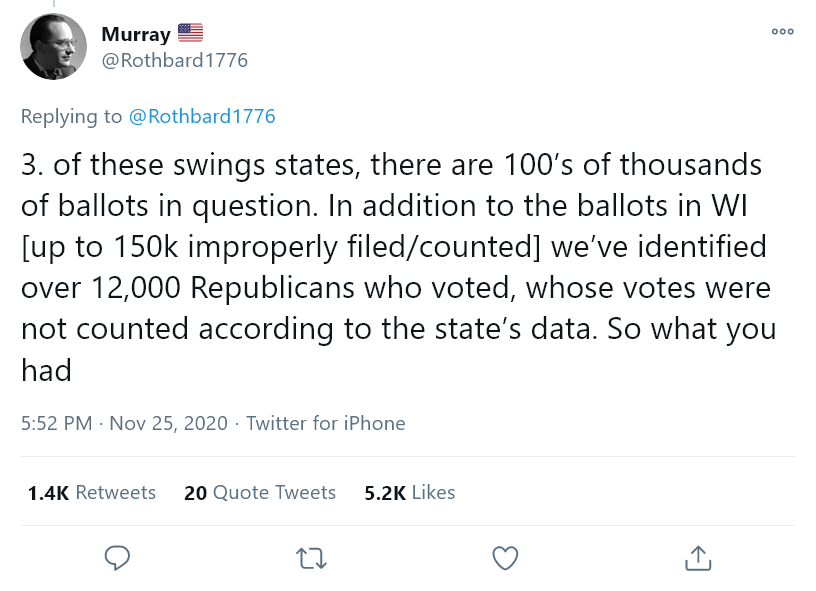816x591 pixels.
Task: Open the Murray display name link
Action: [136, 35]
